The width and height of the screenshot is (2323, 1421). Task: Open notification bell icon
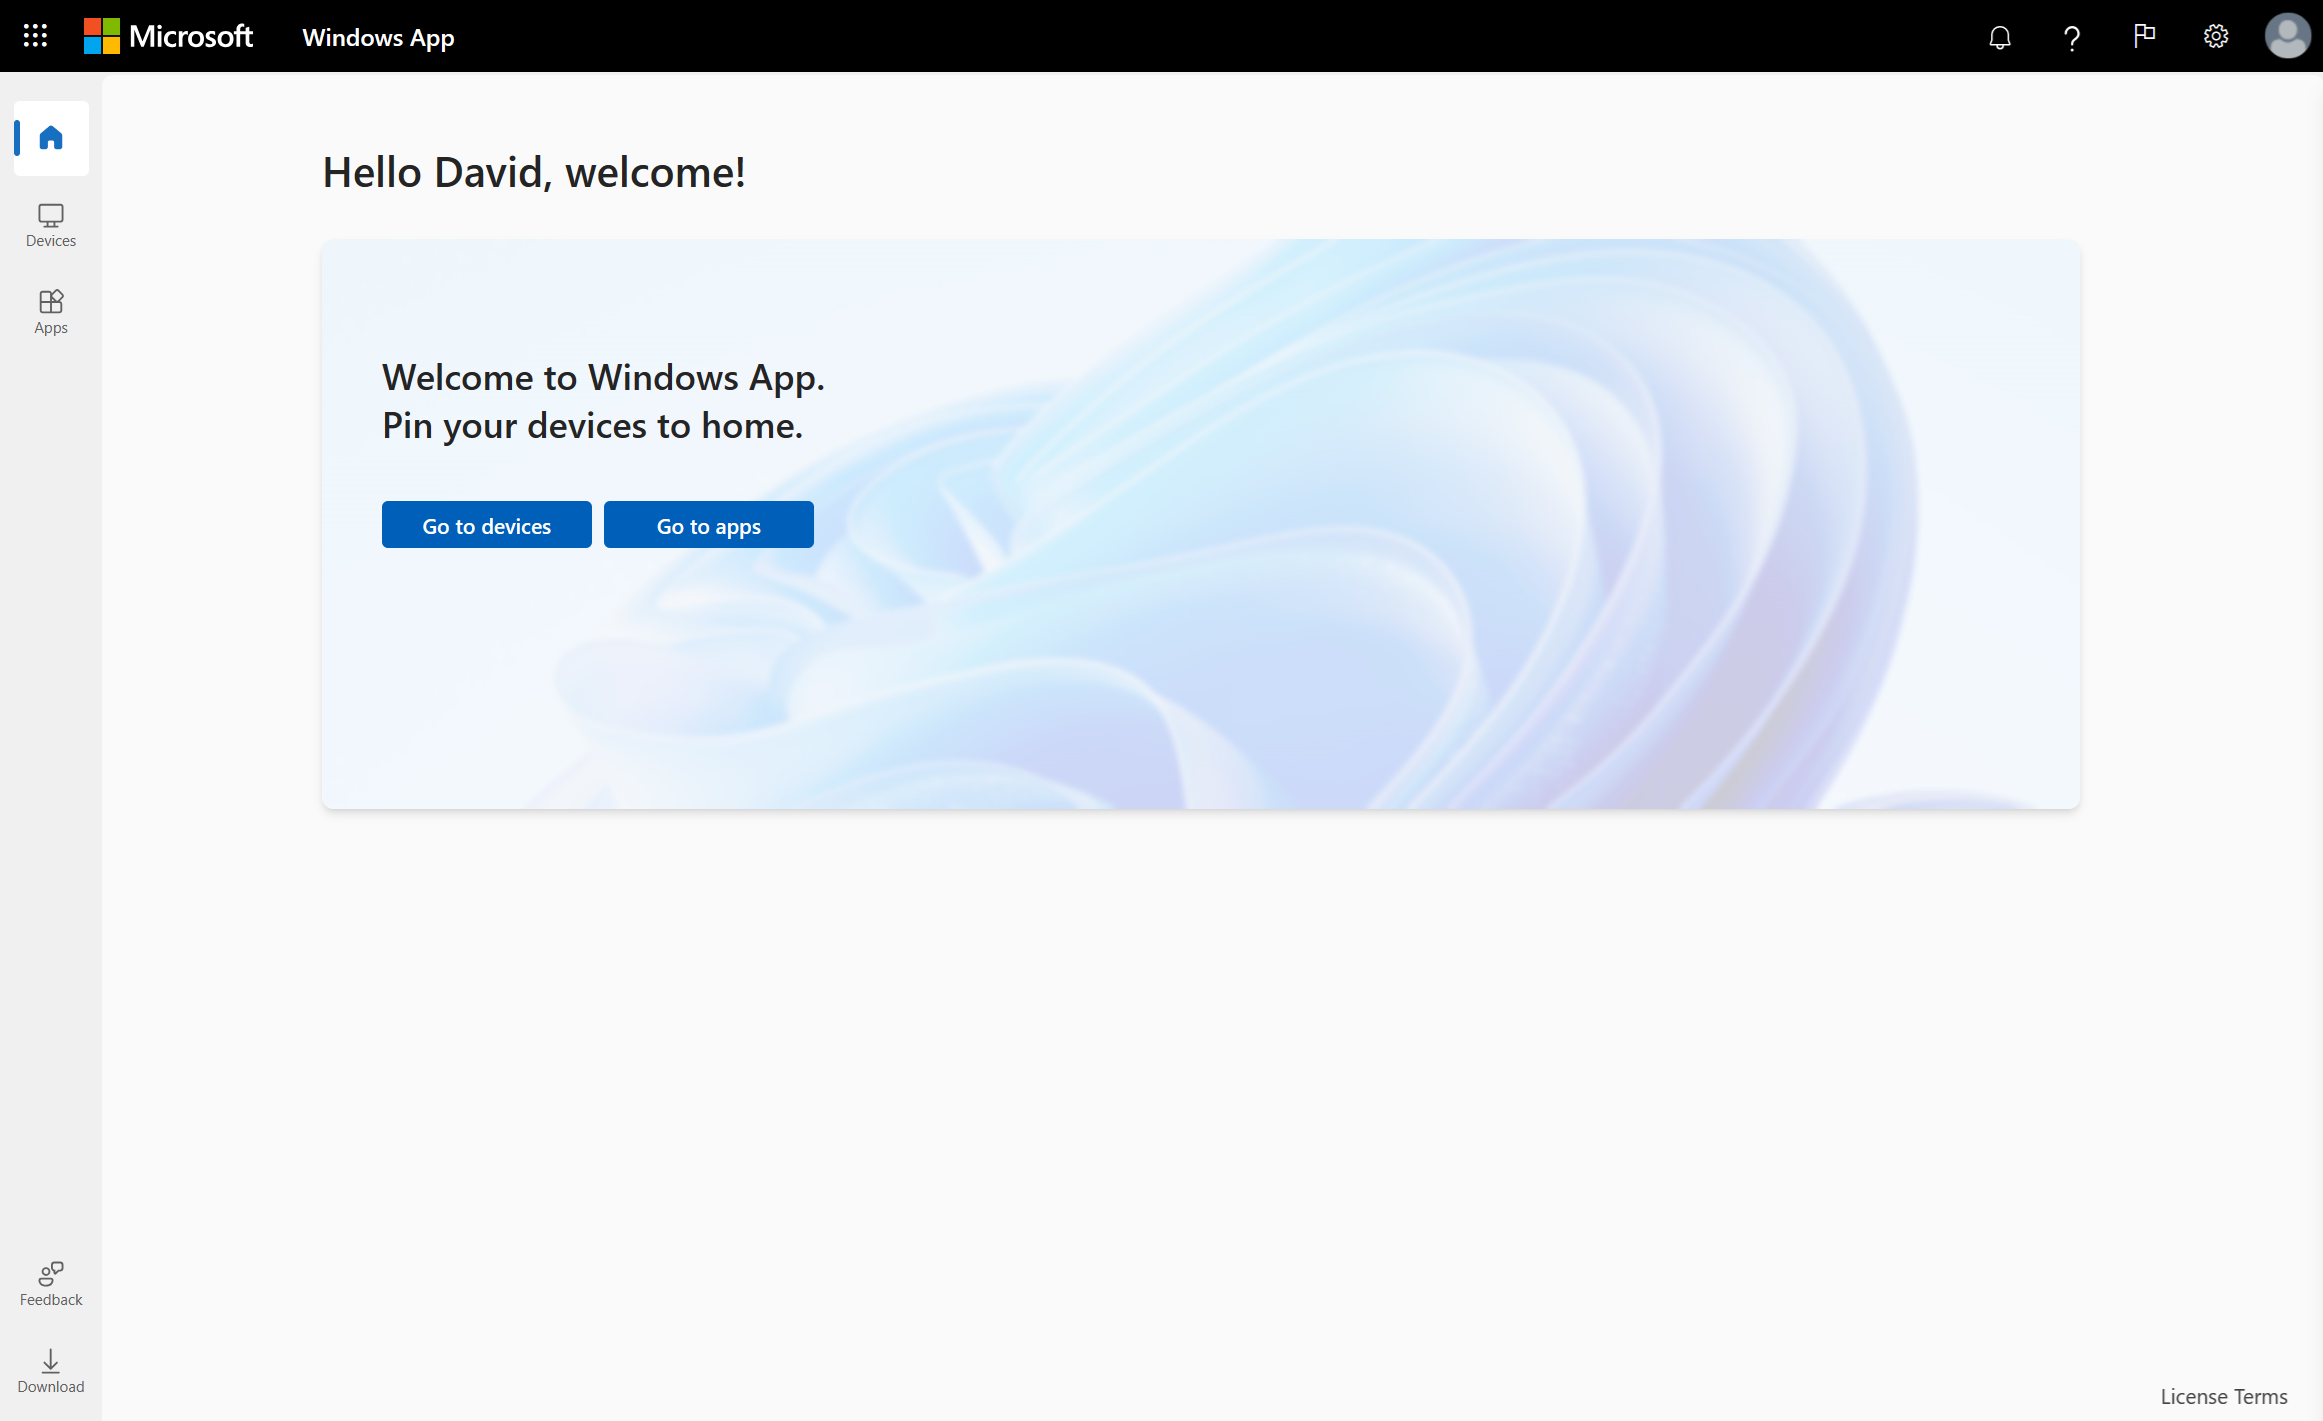point(1998,35)
